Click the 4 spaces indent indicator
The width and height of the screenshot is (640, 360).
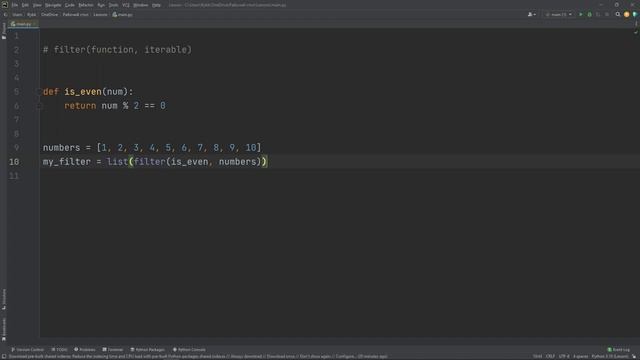(x=580, y=357)
